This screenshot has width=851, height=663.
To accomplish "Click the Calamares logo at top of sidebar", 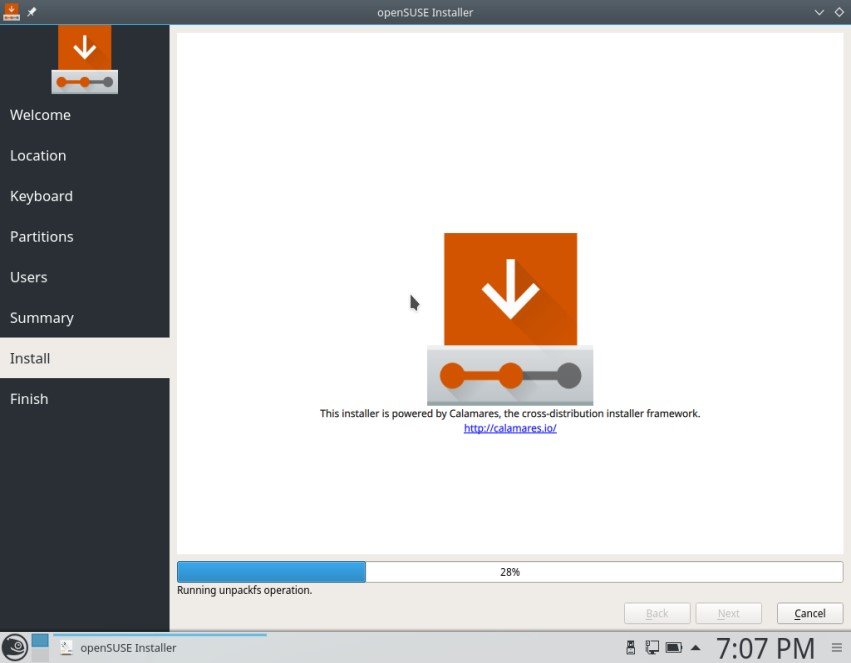I will tap(85, 59).
